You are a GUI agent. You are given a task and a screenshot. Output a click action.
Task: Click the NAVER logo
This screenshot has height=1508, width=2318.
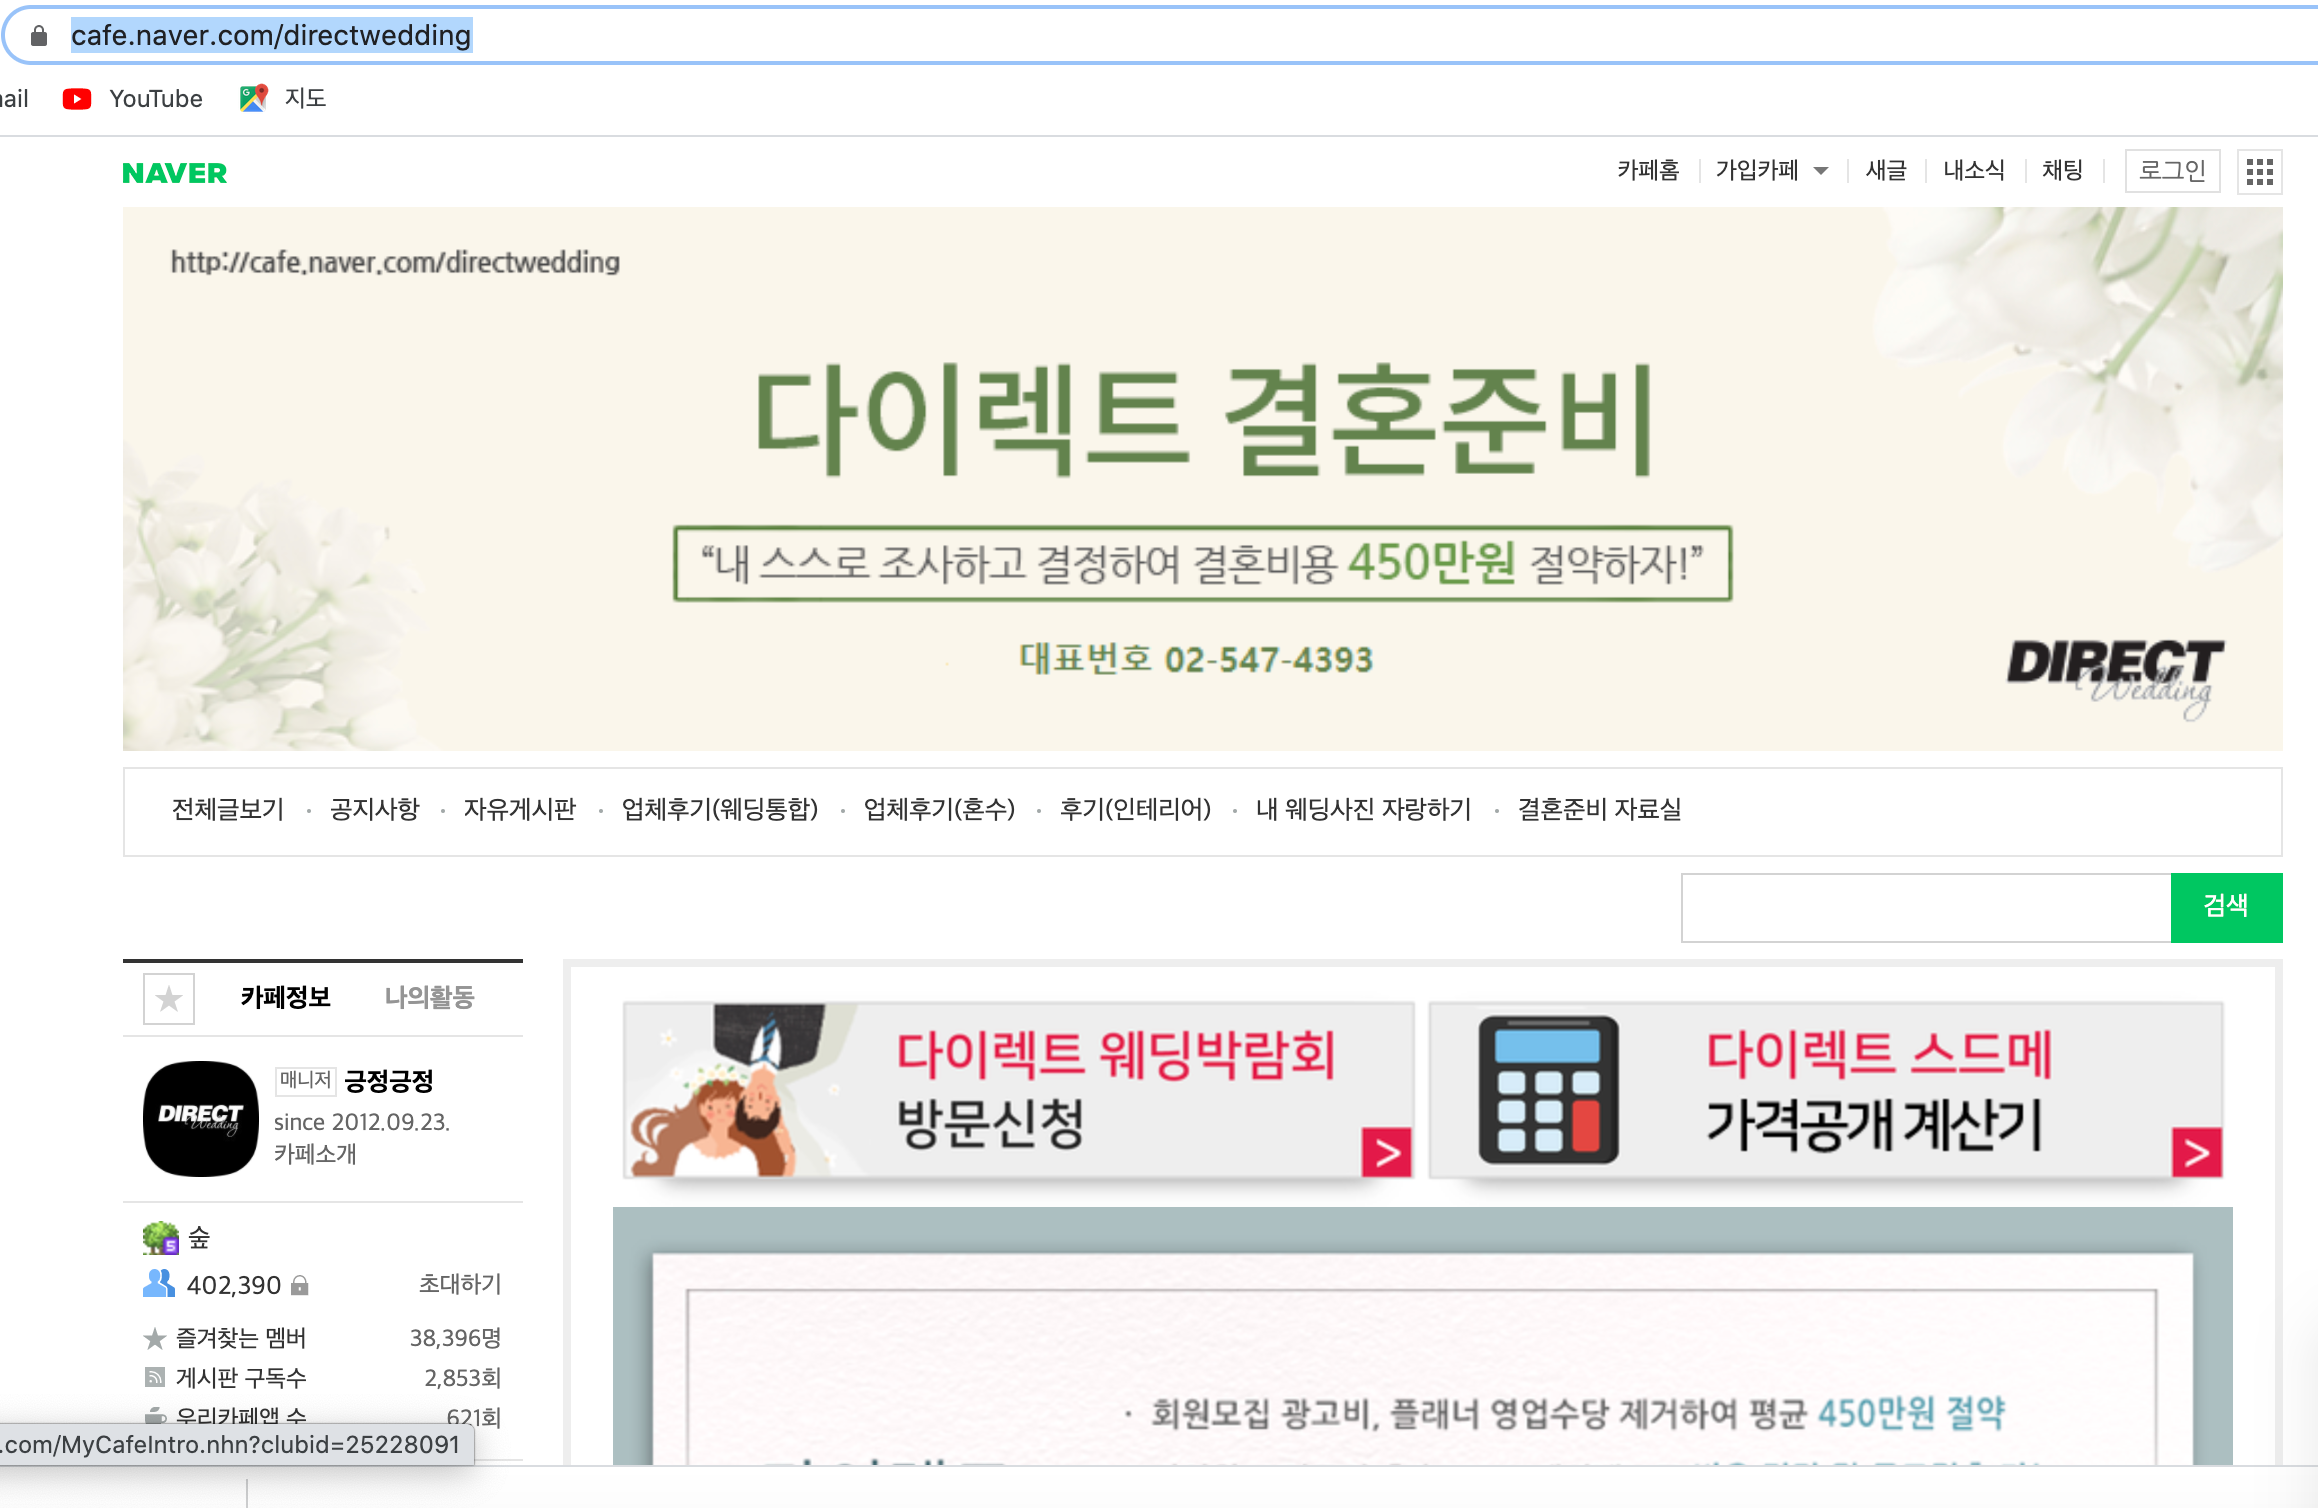(174, 173)
